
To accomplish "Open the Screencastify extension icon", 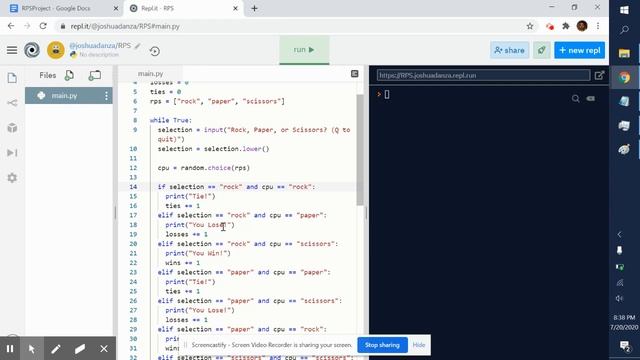I will pos(550,27).
